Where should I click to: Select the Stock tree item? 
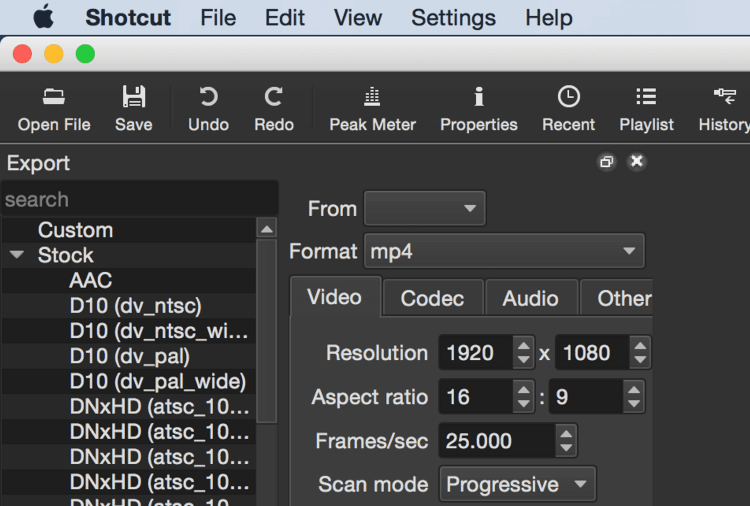point(66,255)
